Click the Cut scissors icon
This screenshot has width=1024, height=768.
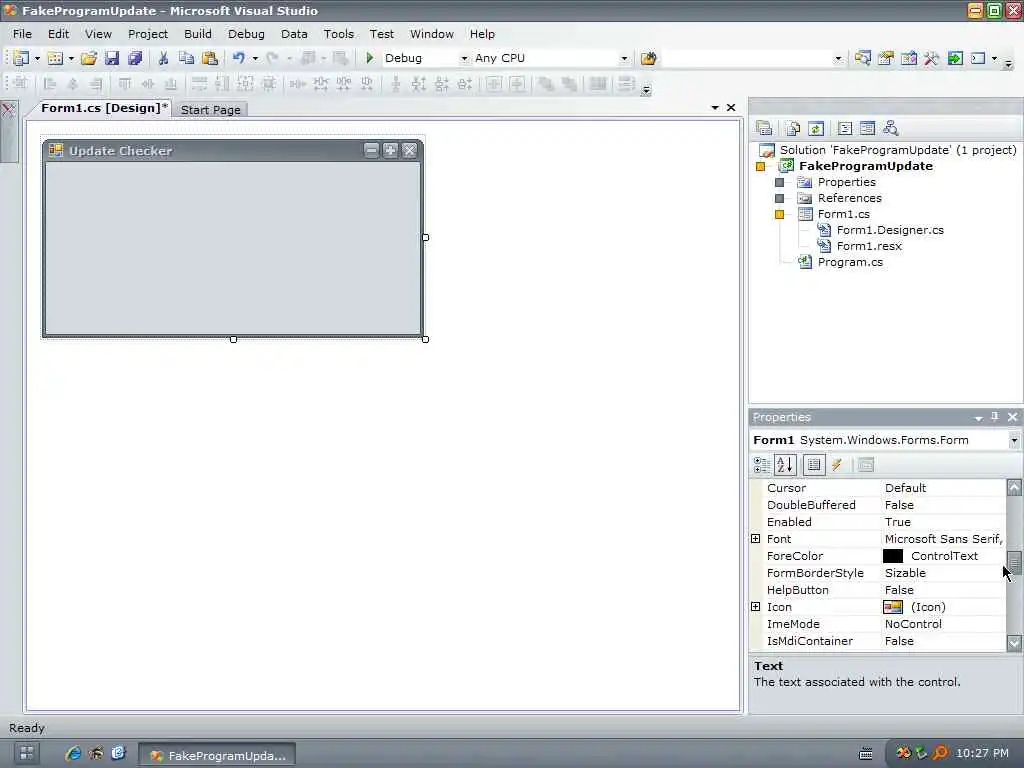coord(163,58)
